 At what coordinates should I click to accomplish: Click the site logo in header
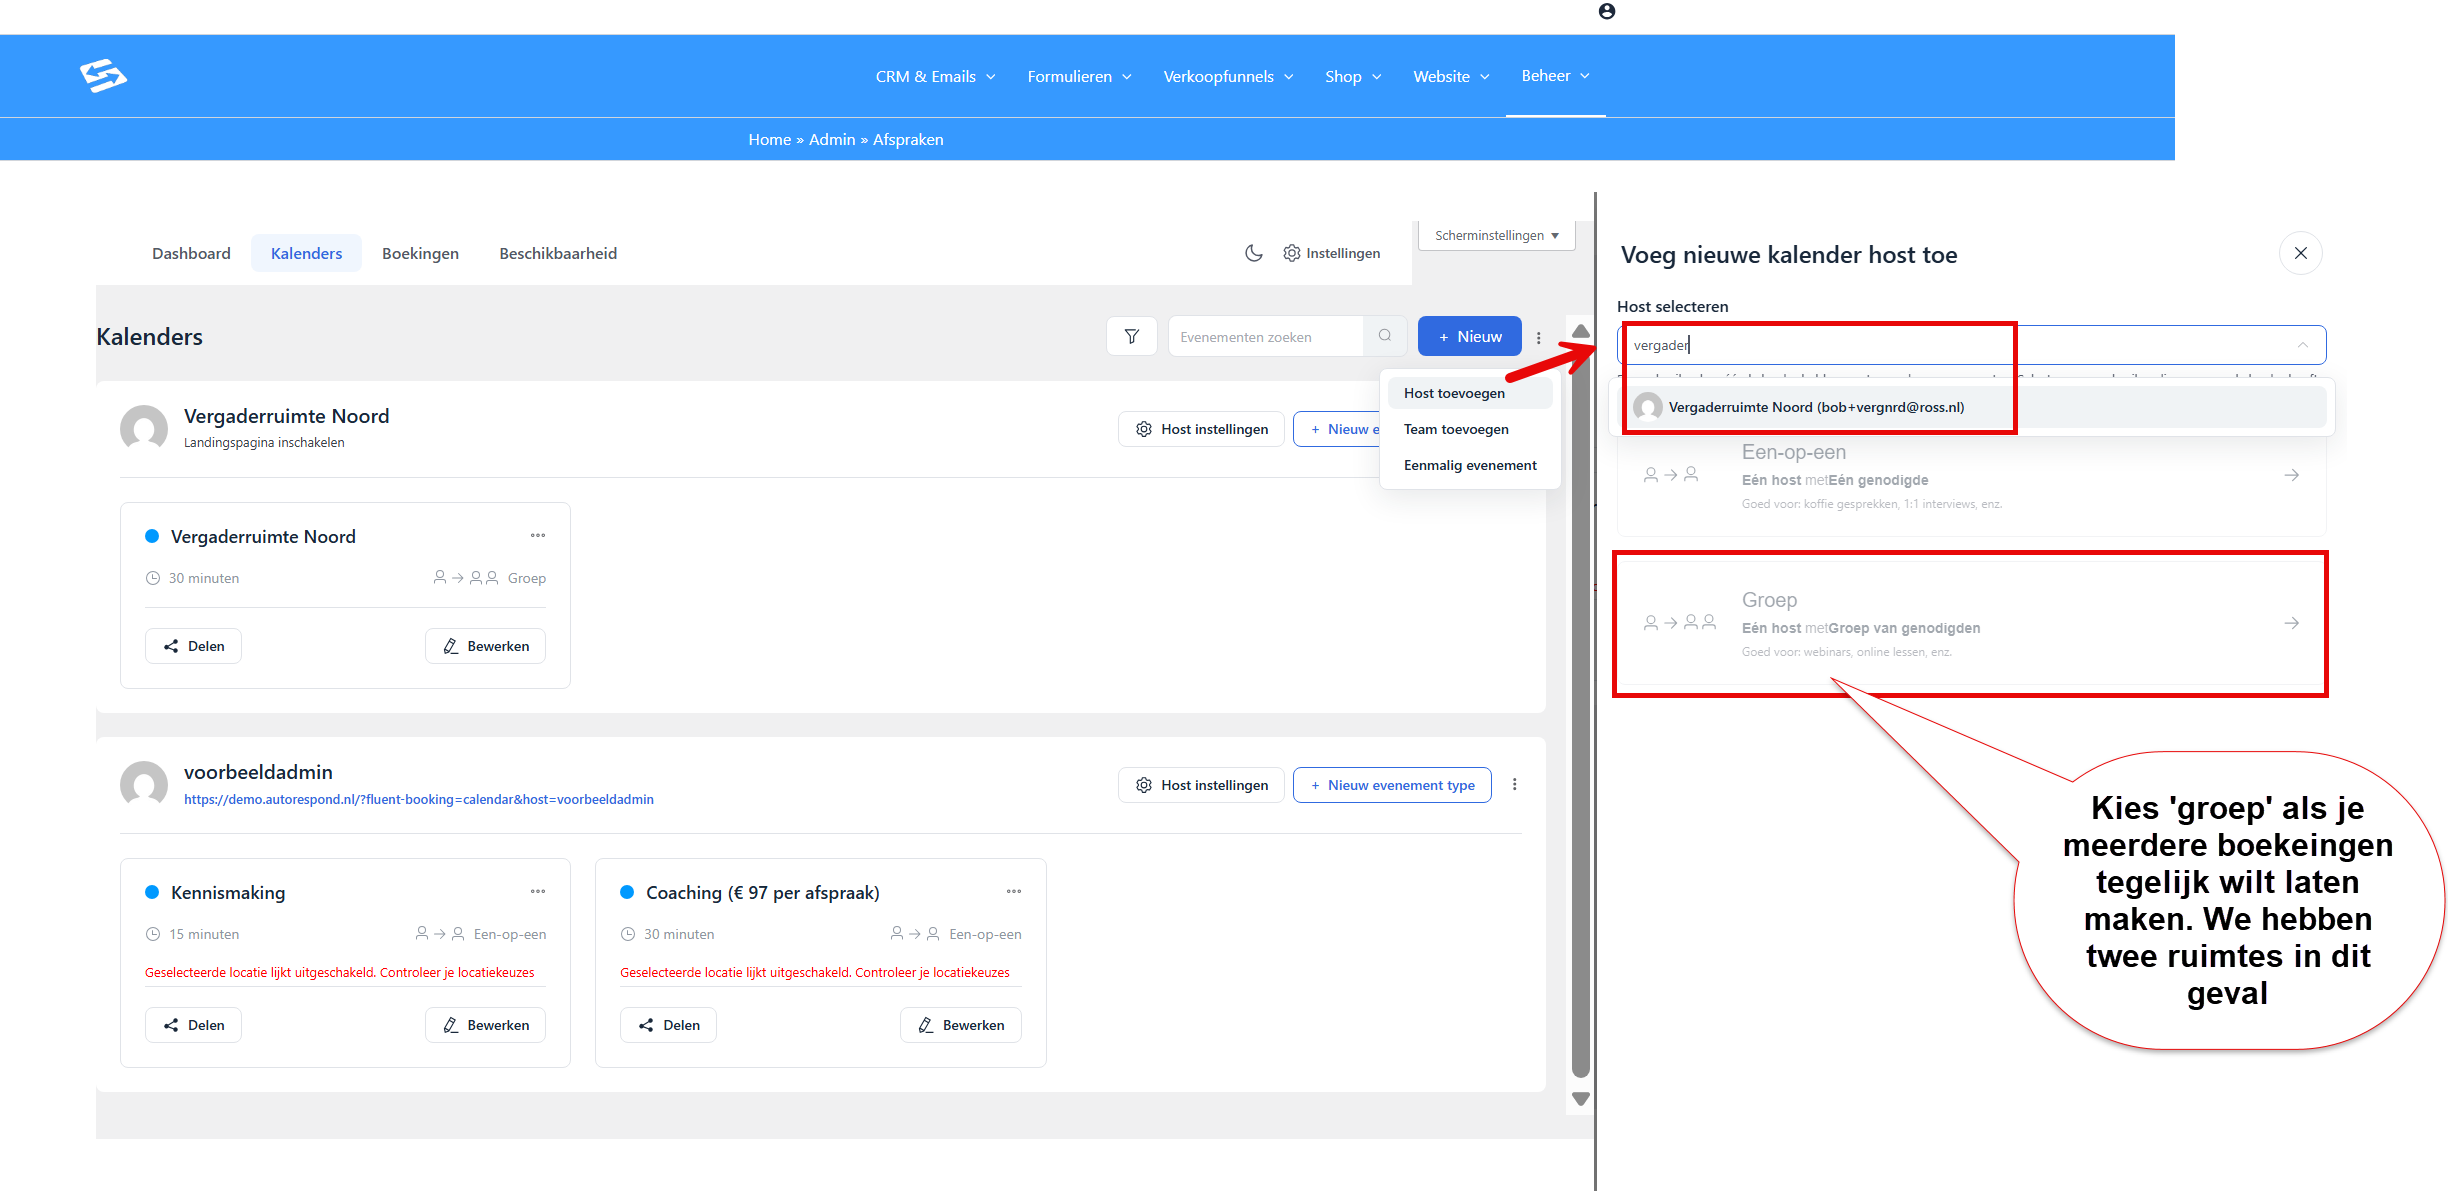(103, 76)
